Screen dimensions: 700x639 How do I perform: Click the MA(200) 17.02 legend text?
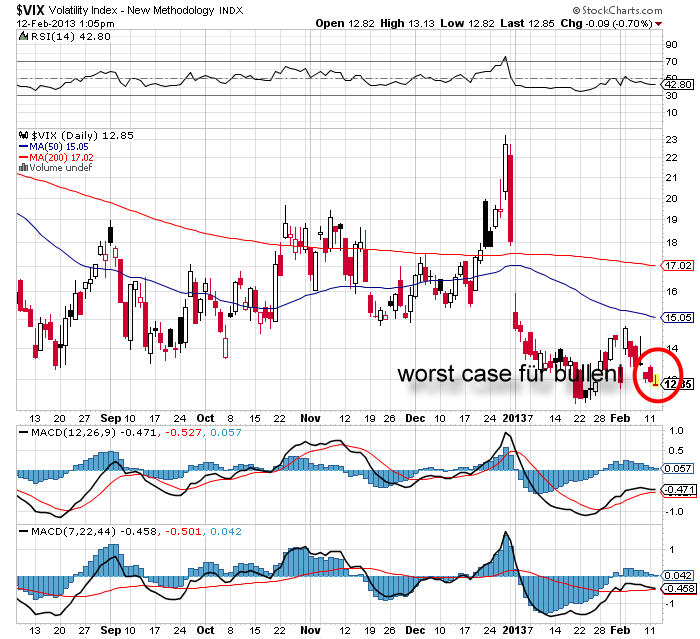click(x=61, y=157)
